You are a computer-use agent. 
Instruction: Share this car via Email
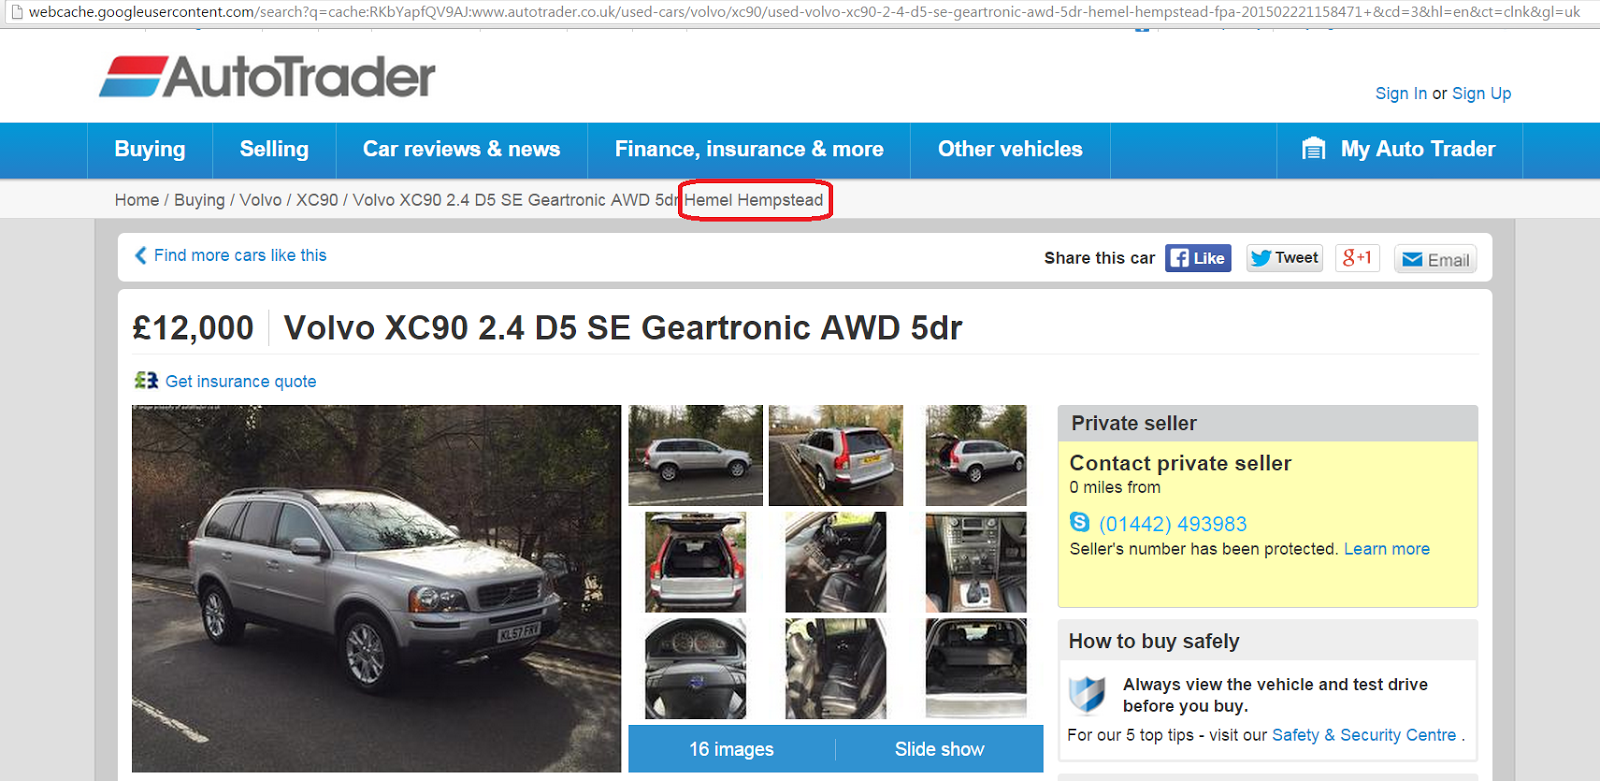click(x=1435, y=260)
